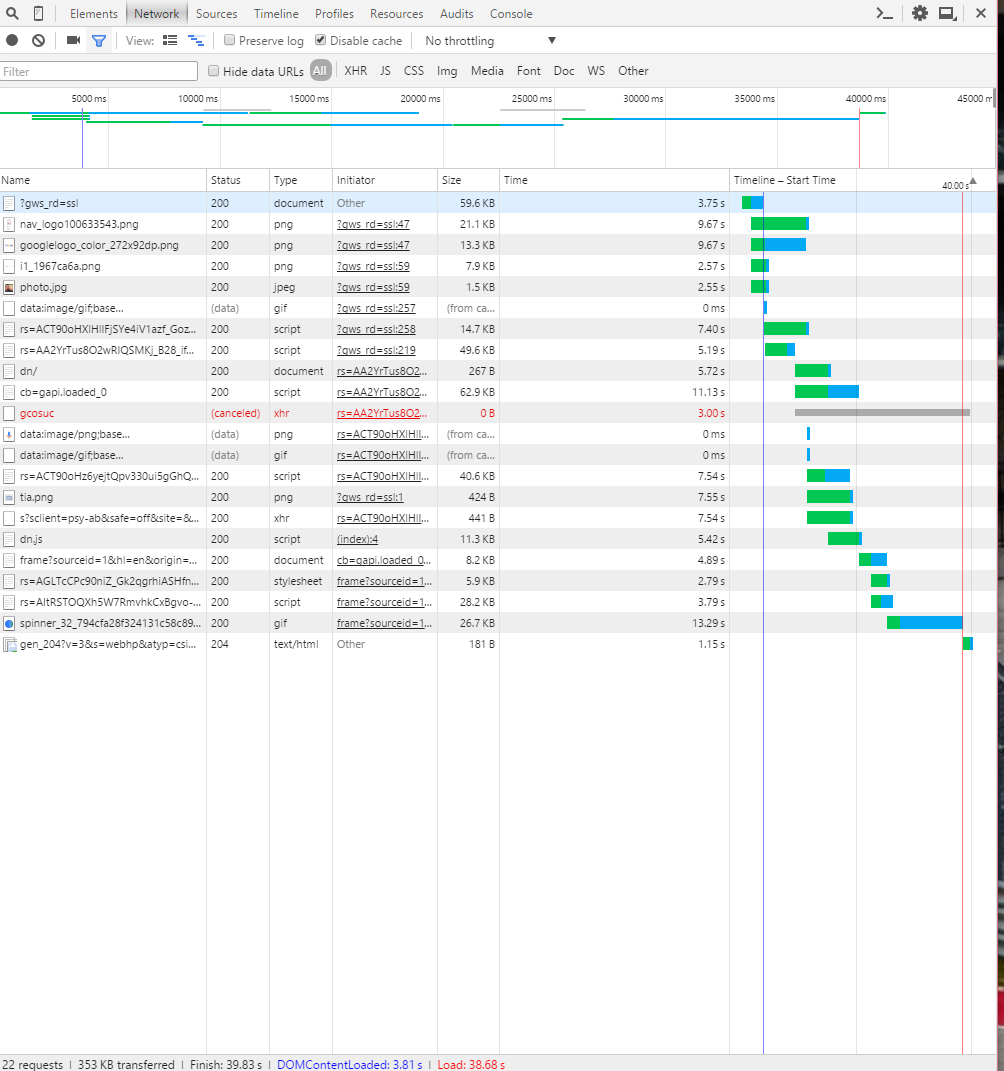
Task: Open the Profiles tab
Action: (x=334, y=14)
